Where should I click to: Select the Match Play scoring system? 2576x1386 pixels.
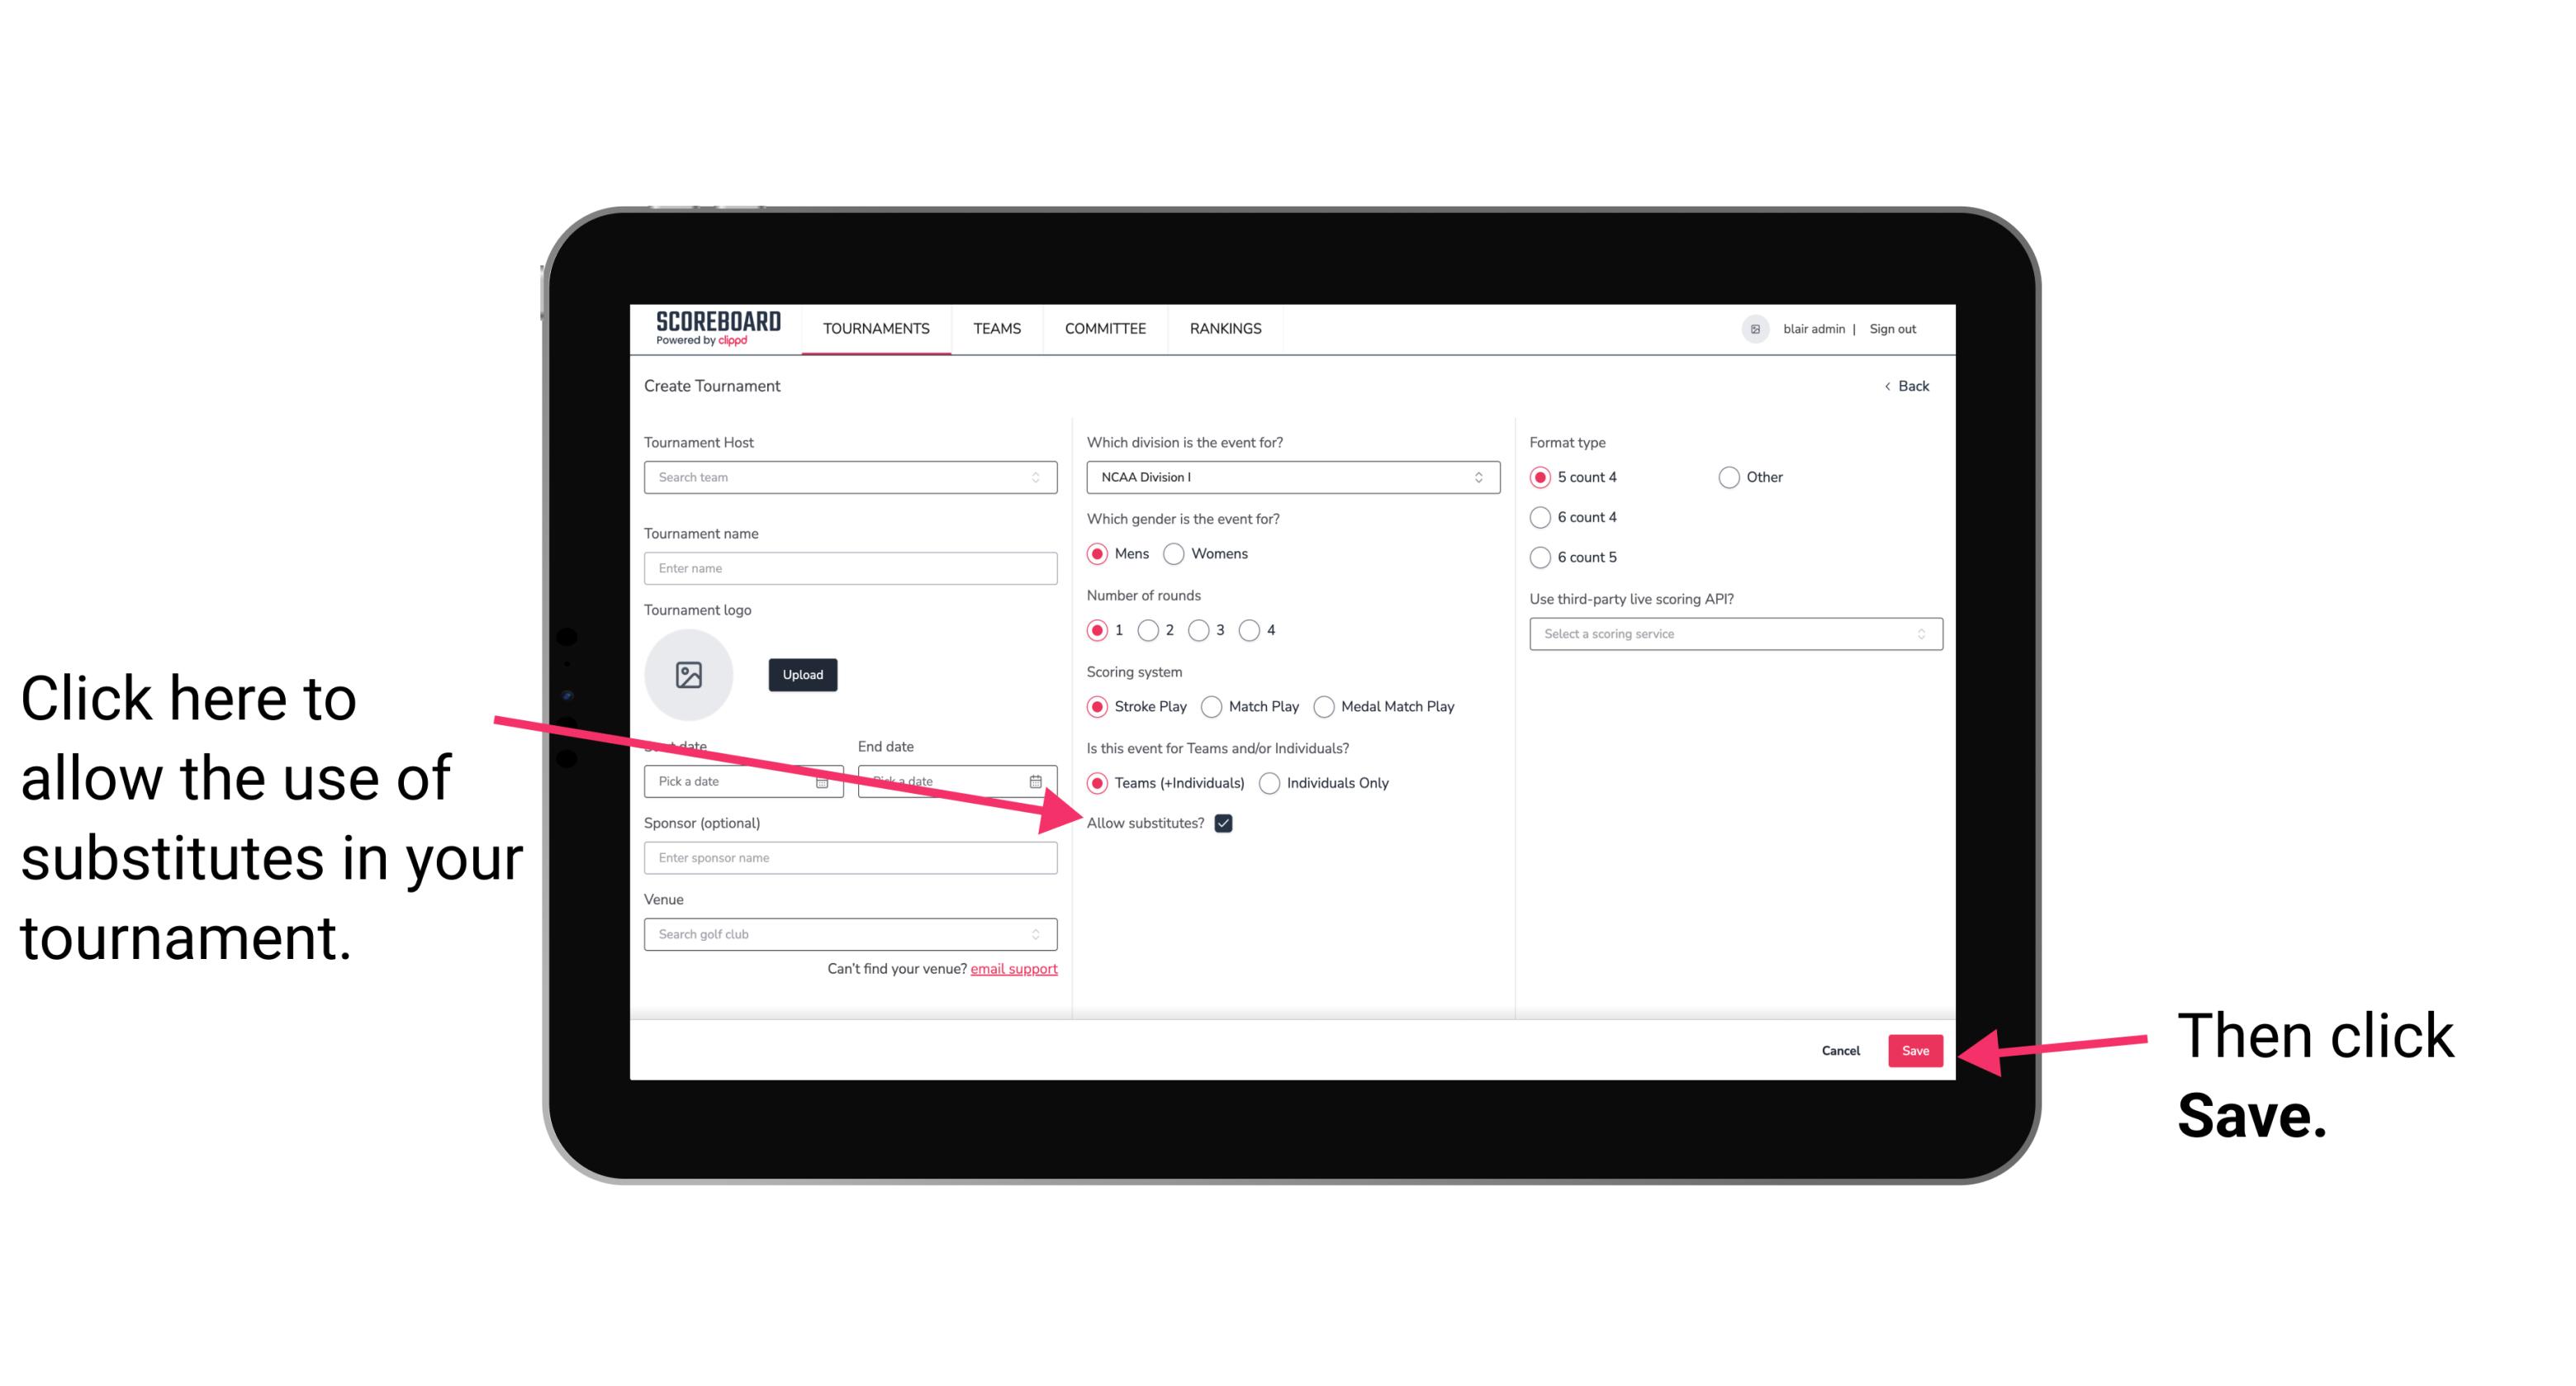pos(1213,705)
